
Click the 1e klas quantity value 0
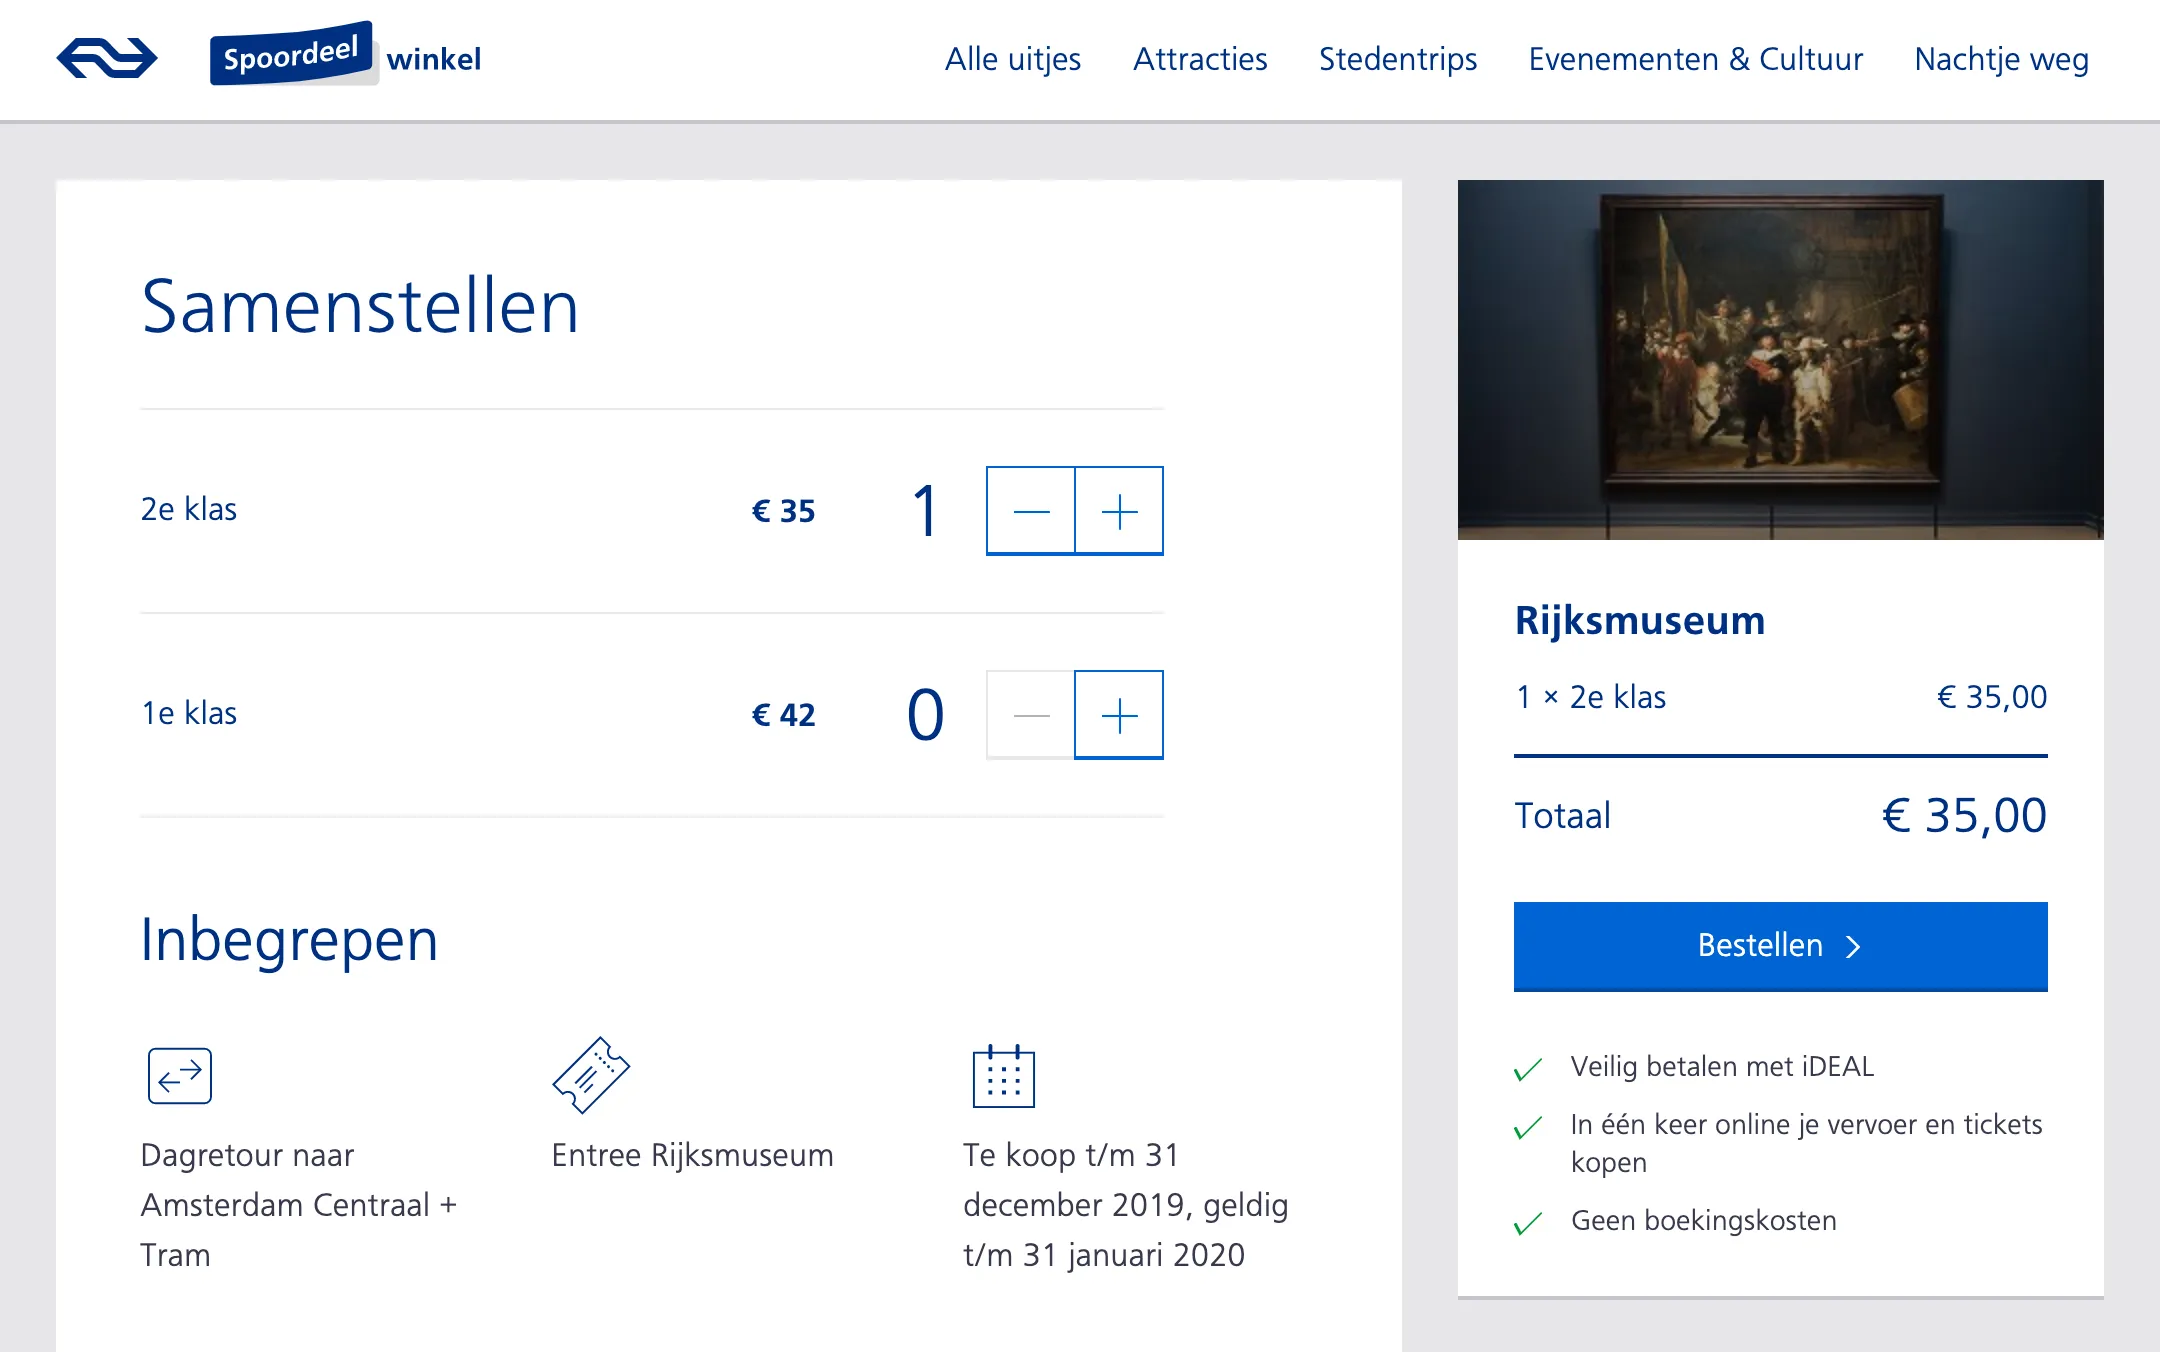point(926,715)
